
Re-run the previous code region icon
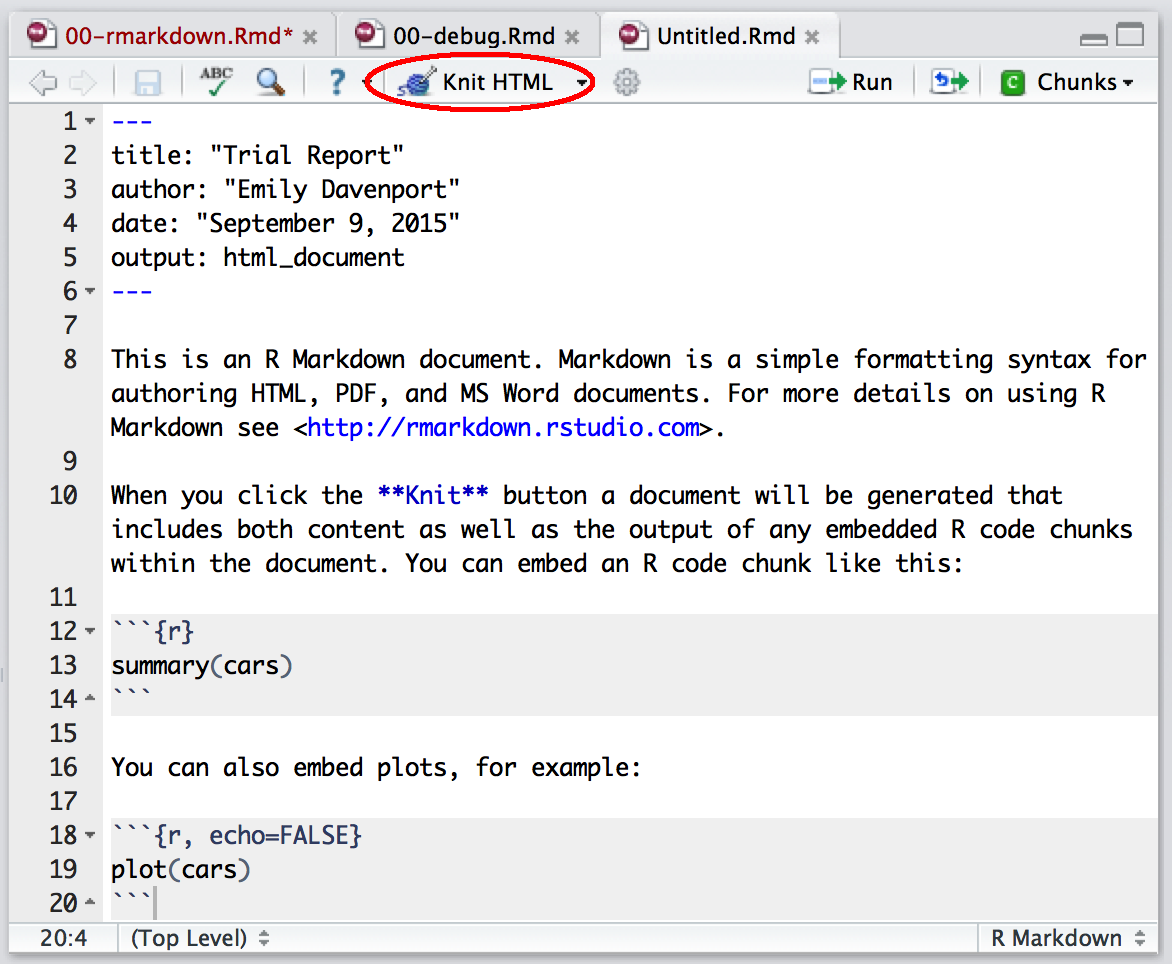[x=949, y=81]
